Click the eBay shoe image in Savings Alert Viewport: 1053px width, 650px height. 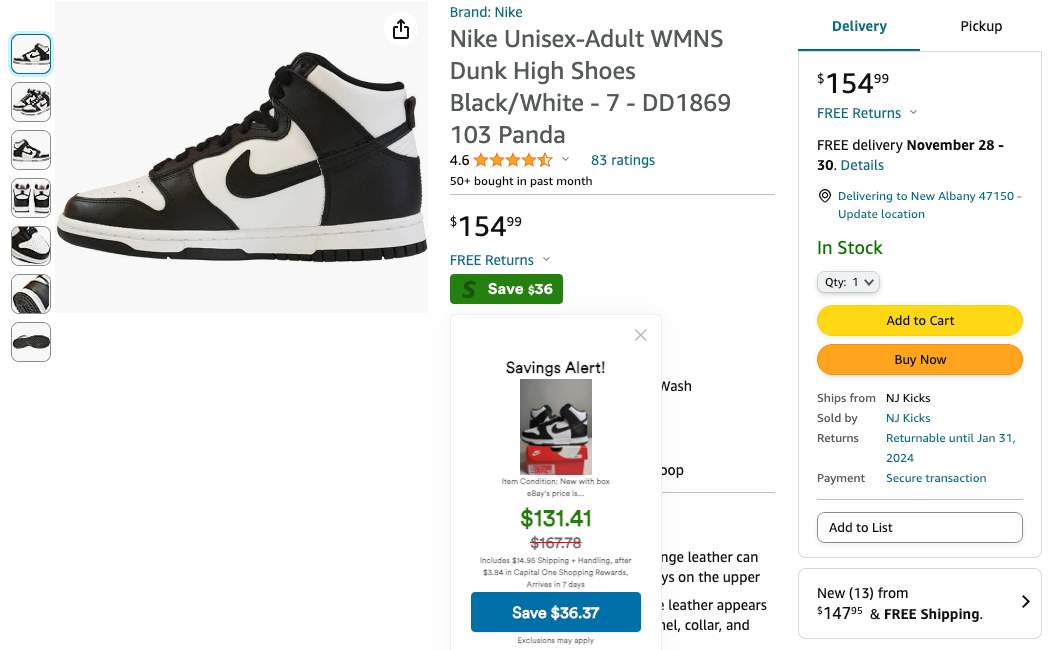[x=555, y=426]
